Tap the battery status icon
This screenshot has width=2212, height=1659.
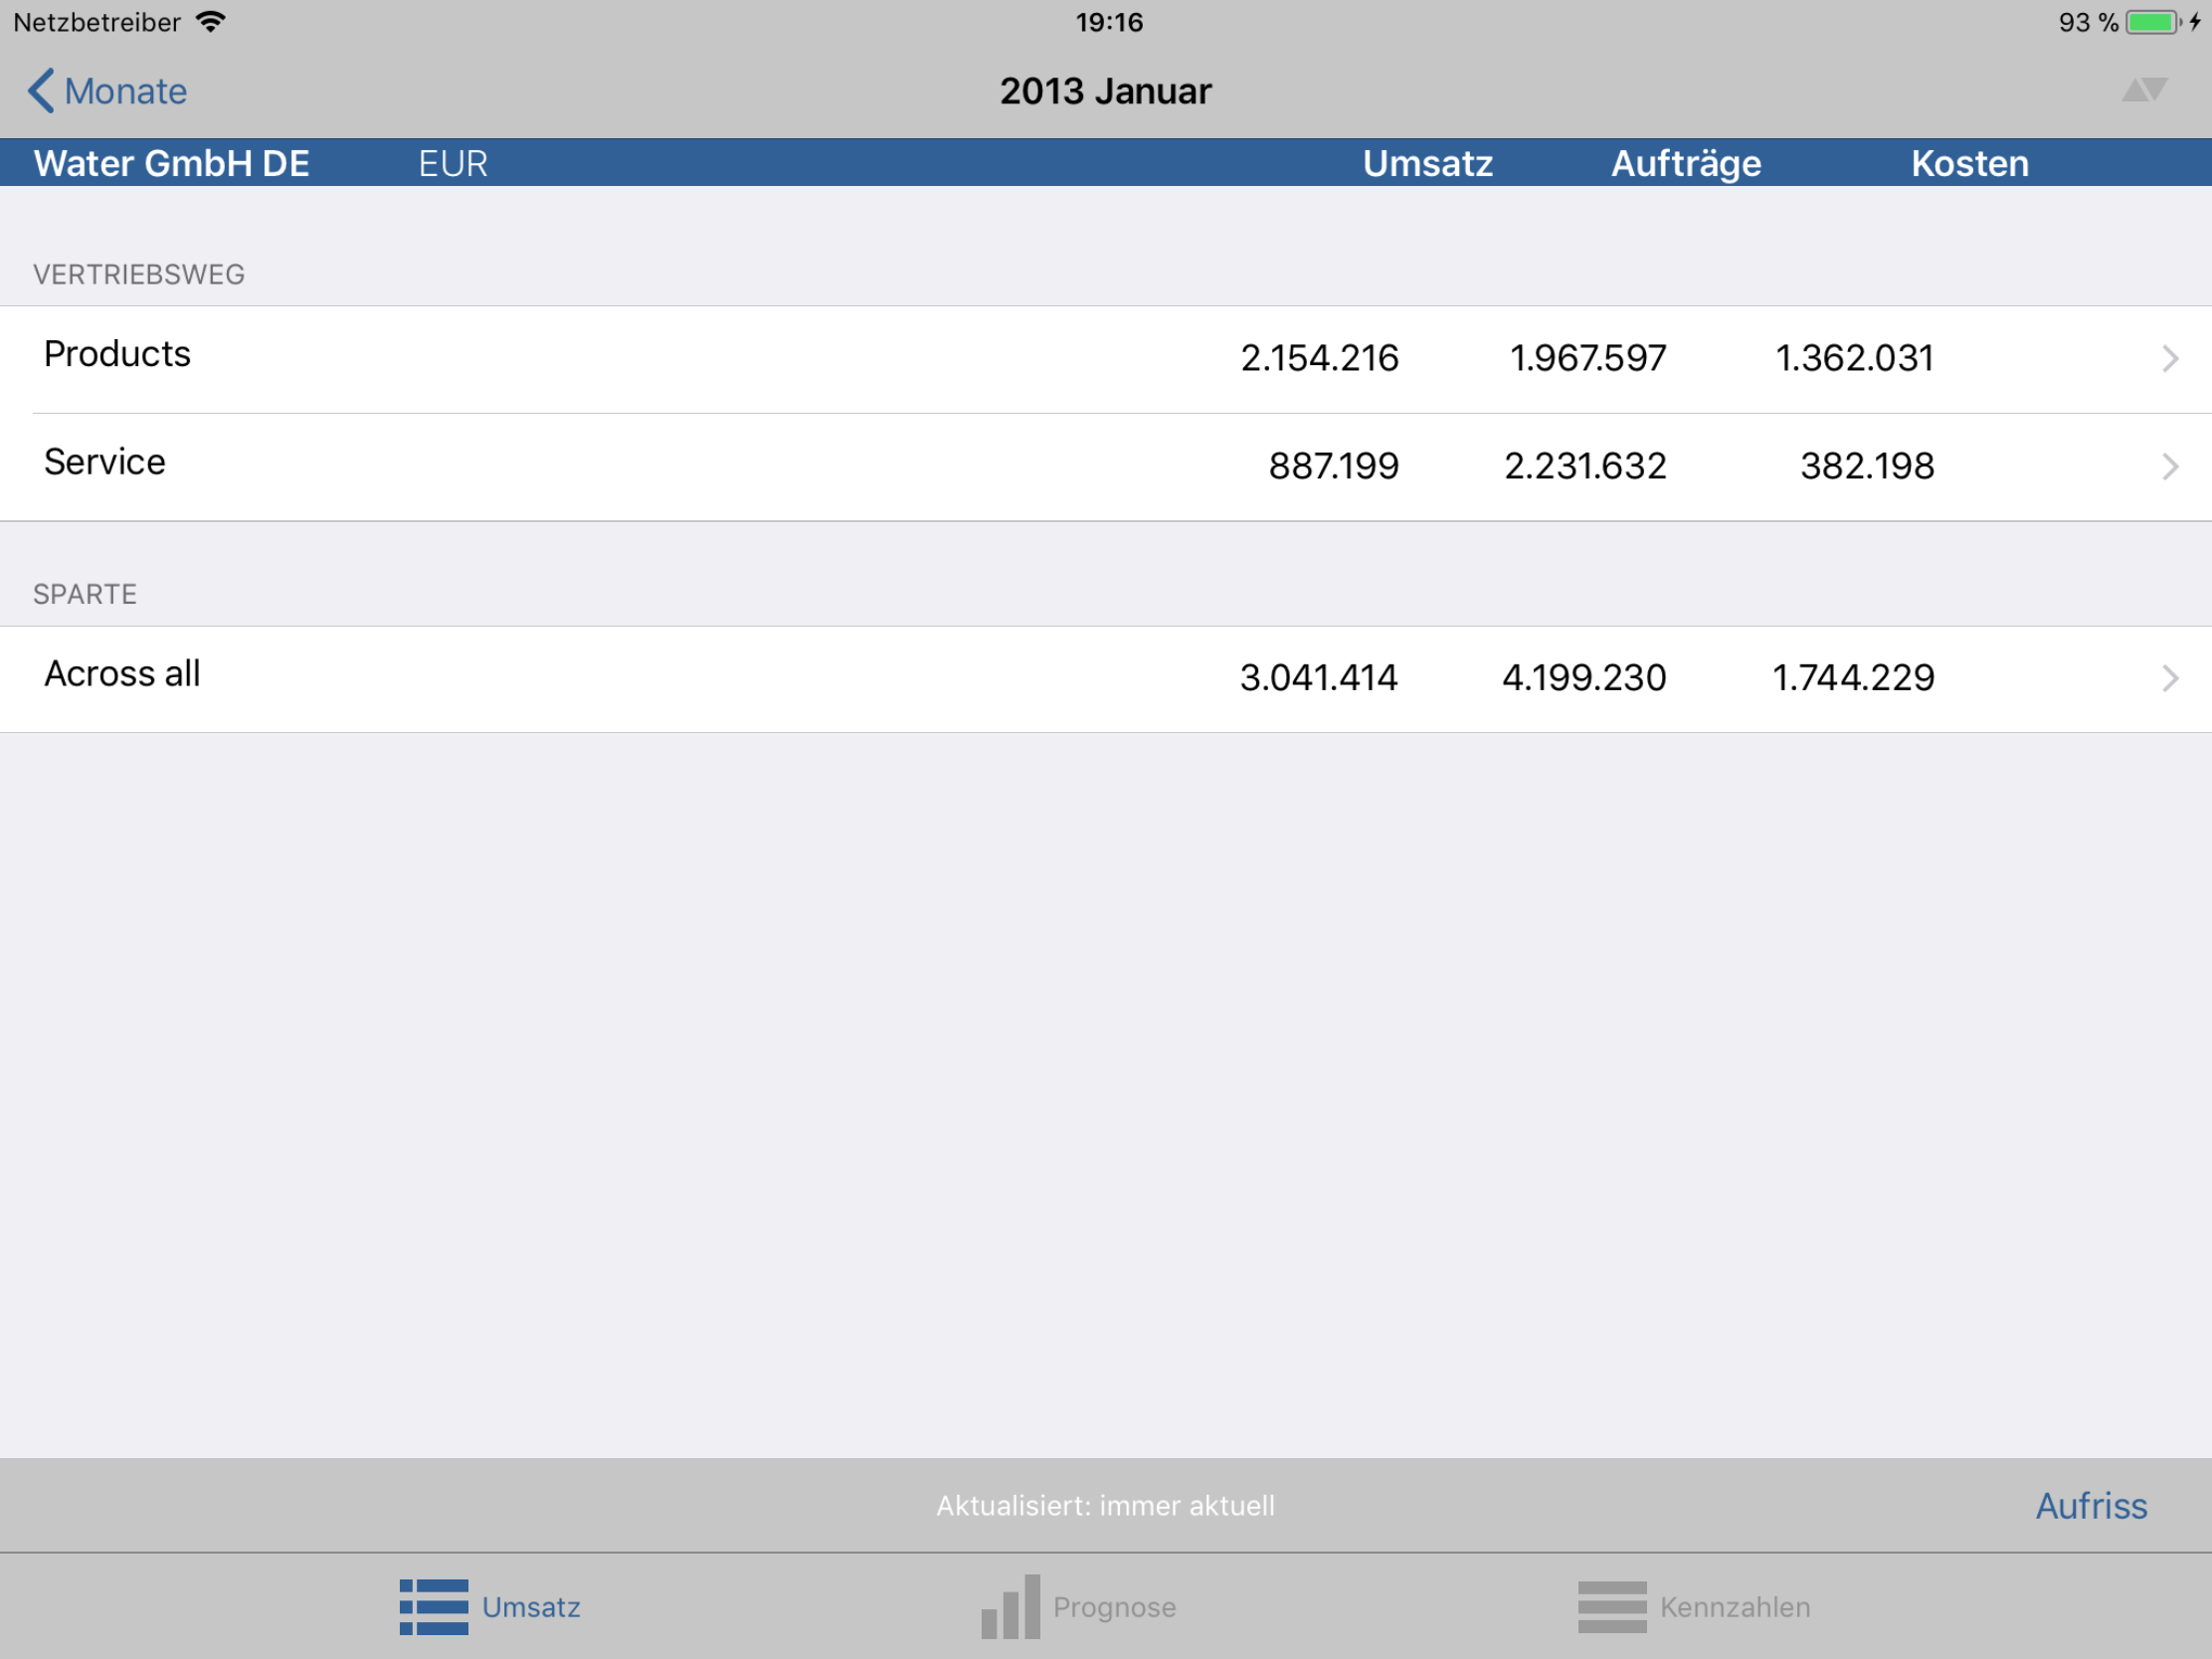[2154, 22]
